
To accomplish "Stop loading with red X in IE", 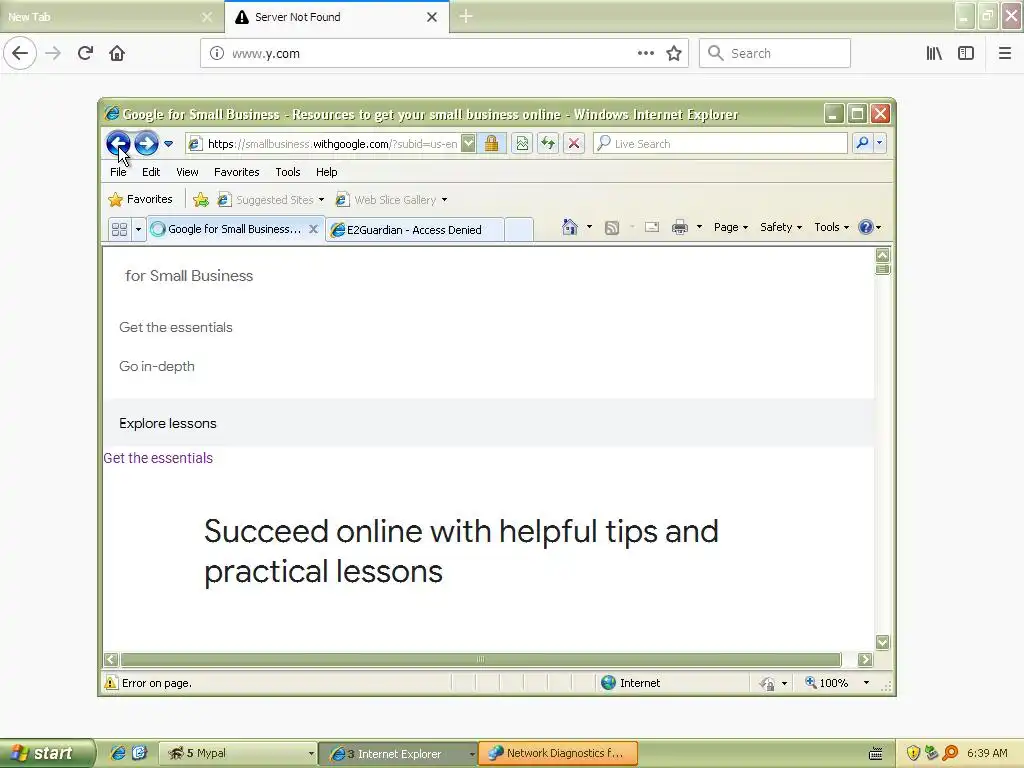I will click(573, 143).
